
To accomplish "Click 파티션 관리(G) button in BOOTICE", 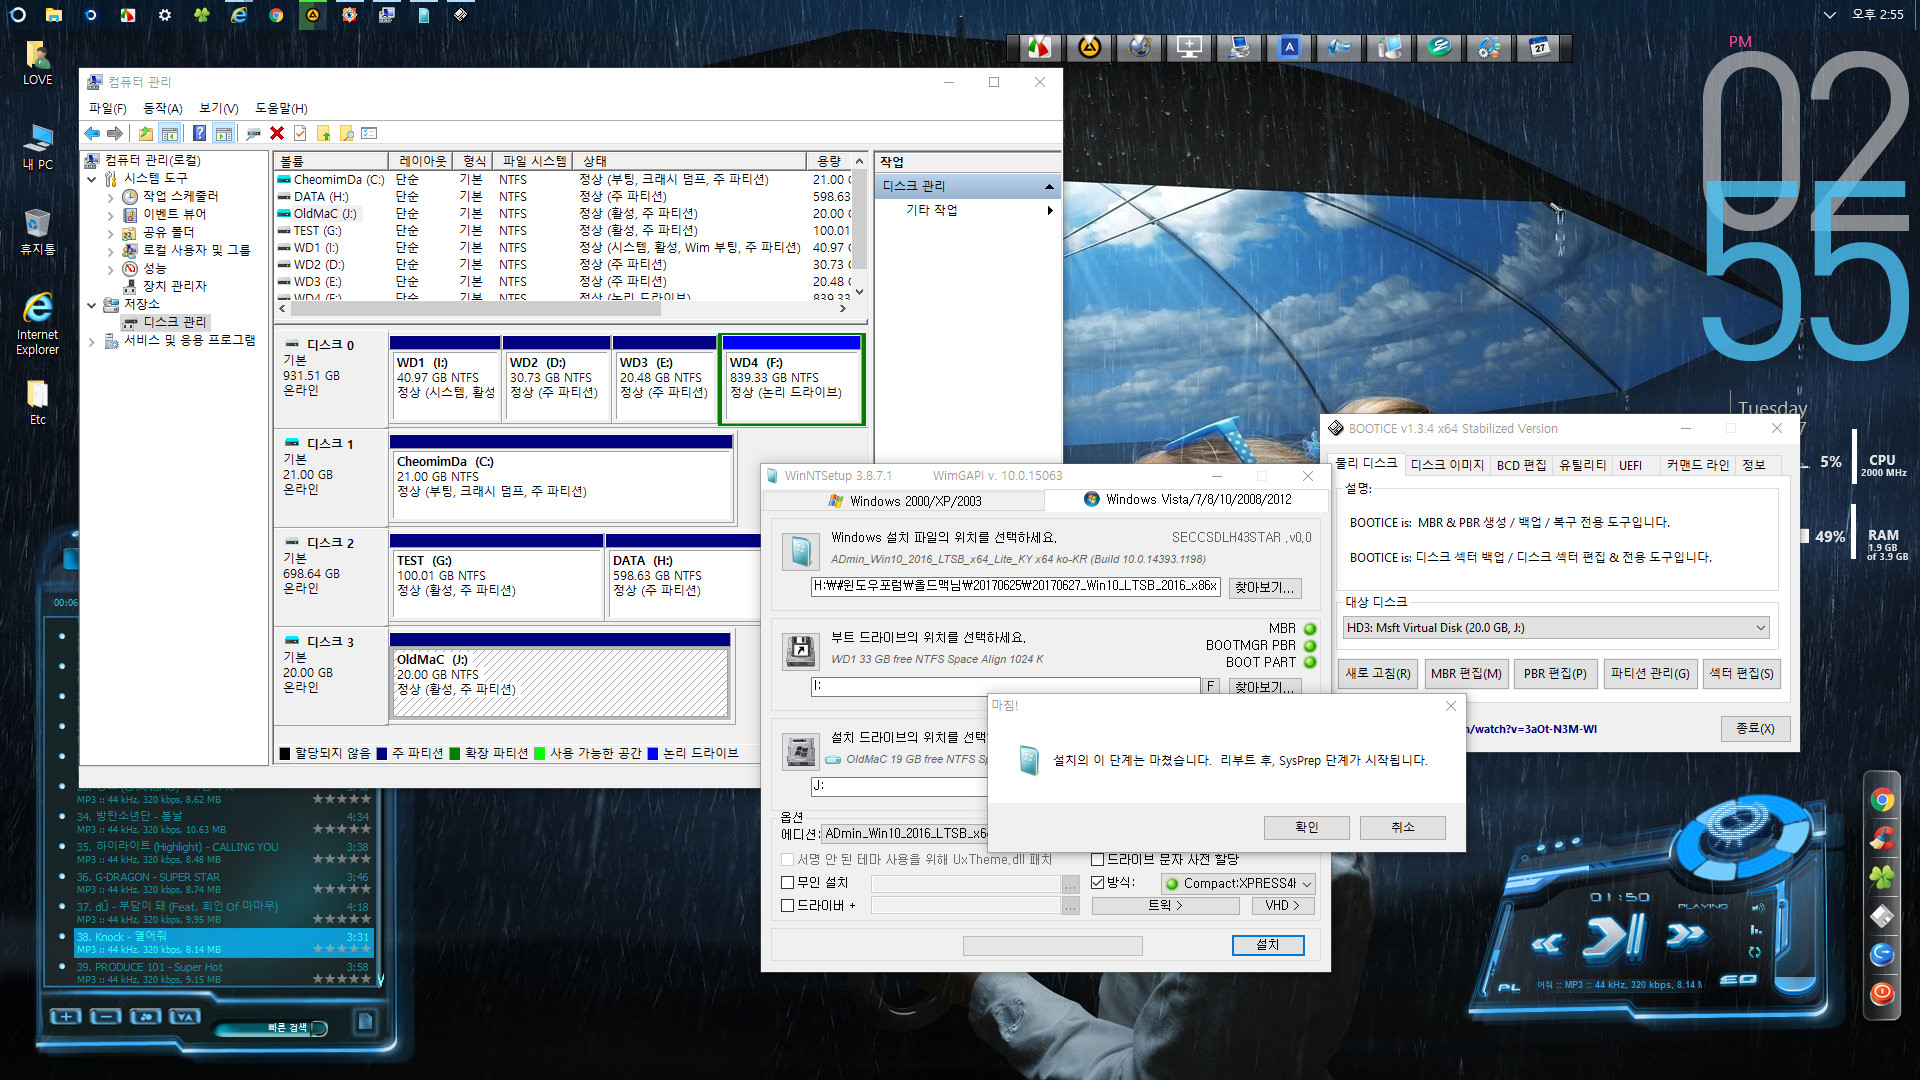I will point(1649,673).
